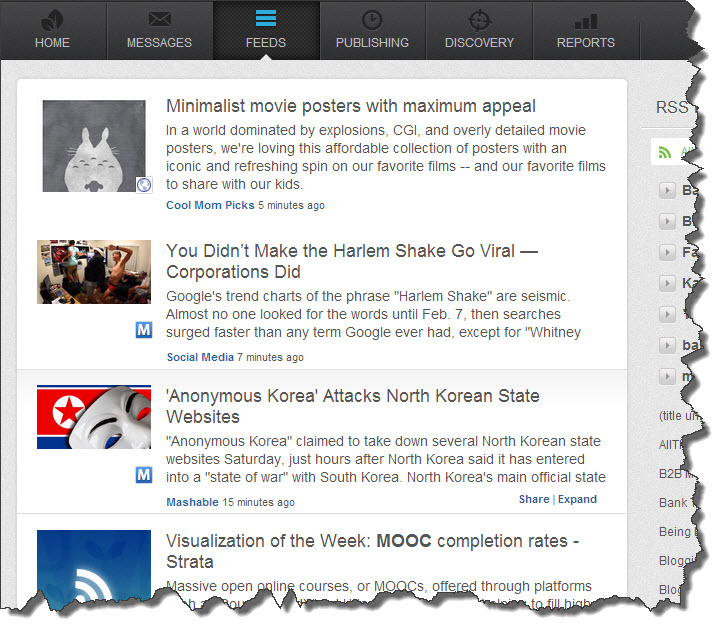Expand sidebar folder starting with 'Ka'
Image resolution: width=727 pixels, height=634 pixels.
pyautogui.click(x=667, y=283)
